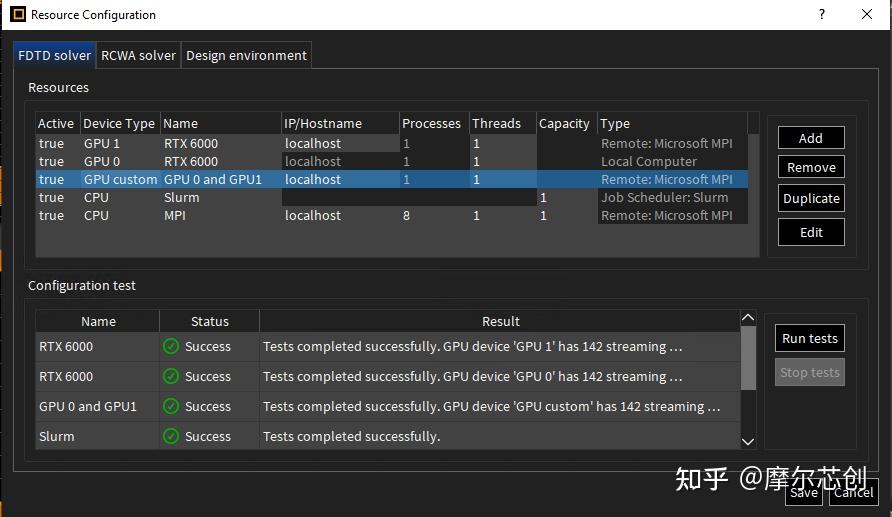The height and width of the screenshot is (517, 892).
Task: Click the Resource Configuration window app icon
Action: tap(17, 15)
